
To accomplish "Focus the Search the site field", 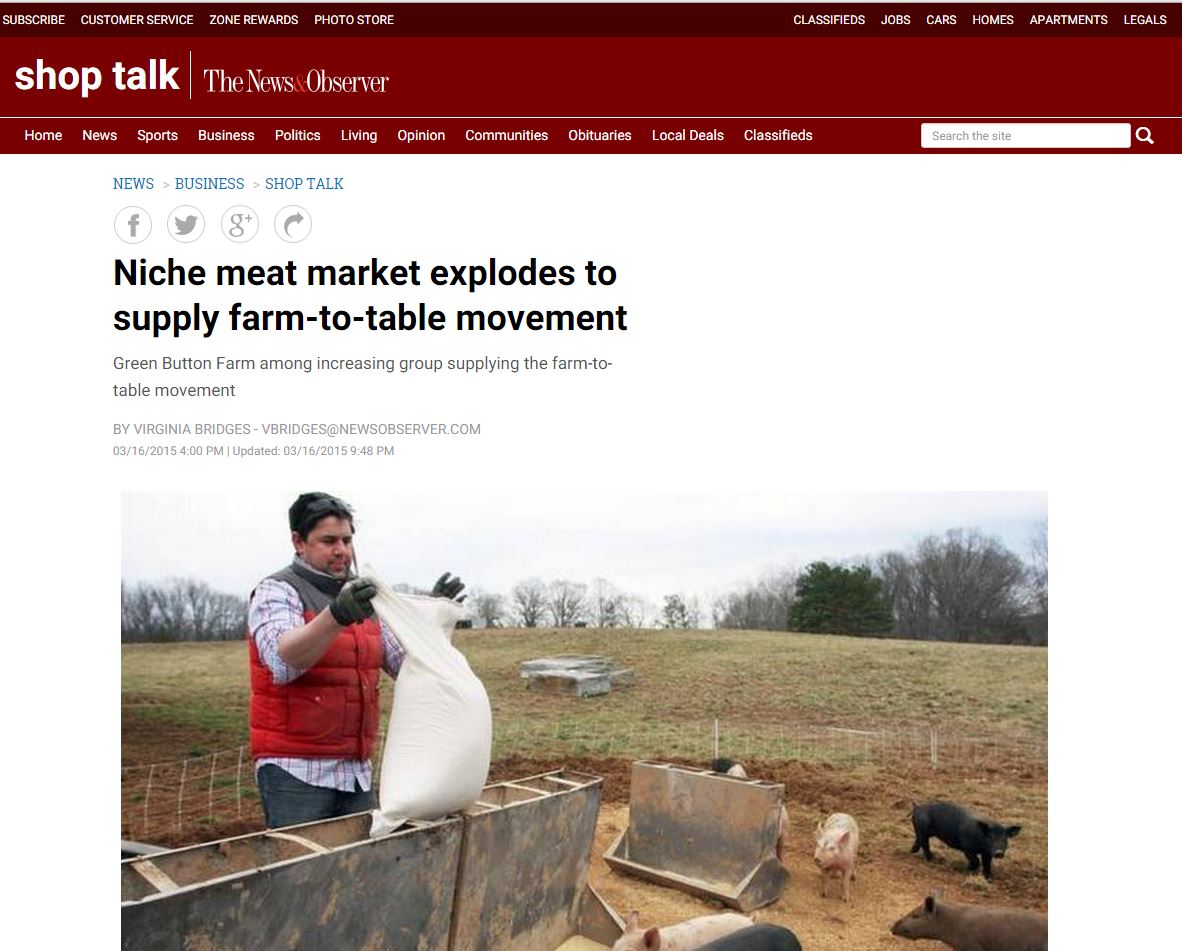I will [1025, 136].
